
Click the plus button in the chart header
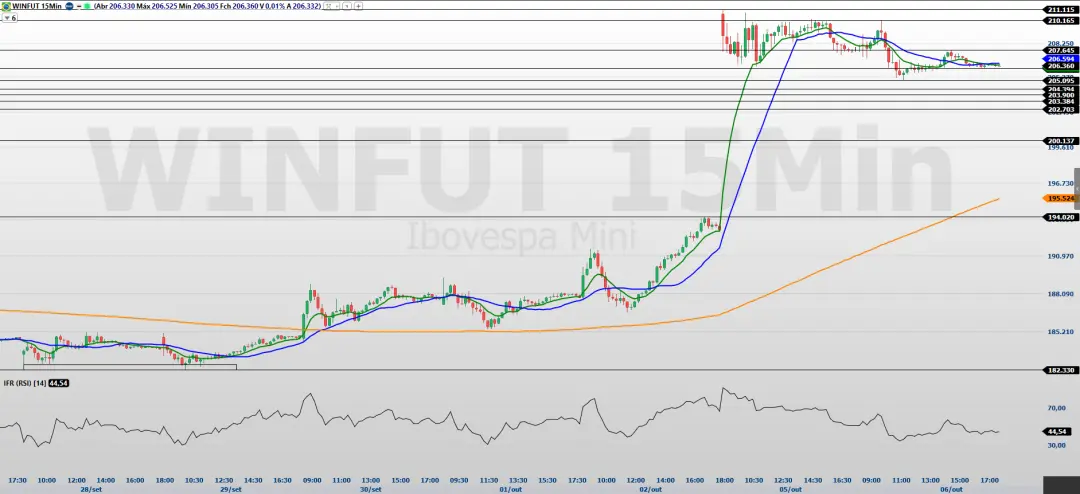pyautogui.click(x=358, y=6)
